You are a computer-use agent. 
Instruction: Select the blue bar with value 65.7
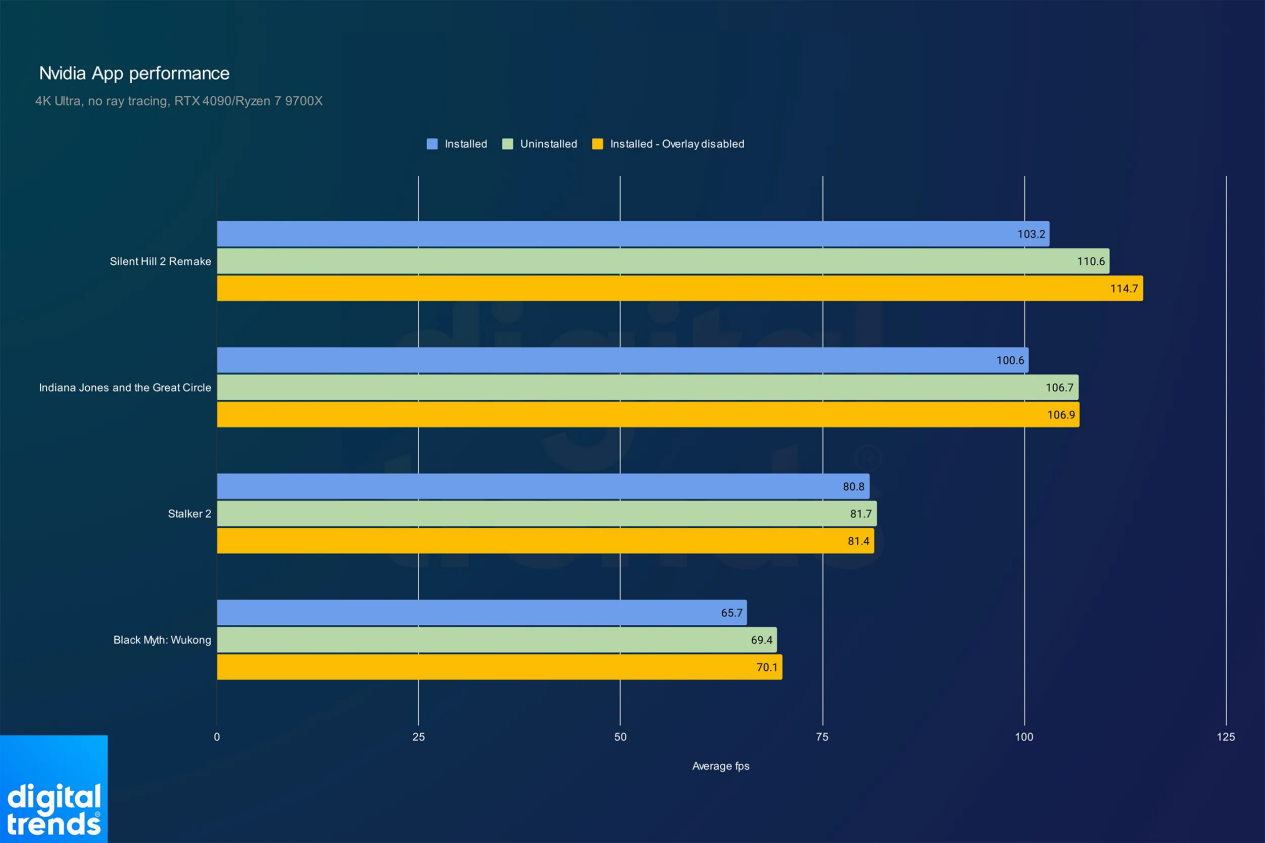(x=481, y=613)
